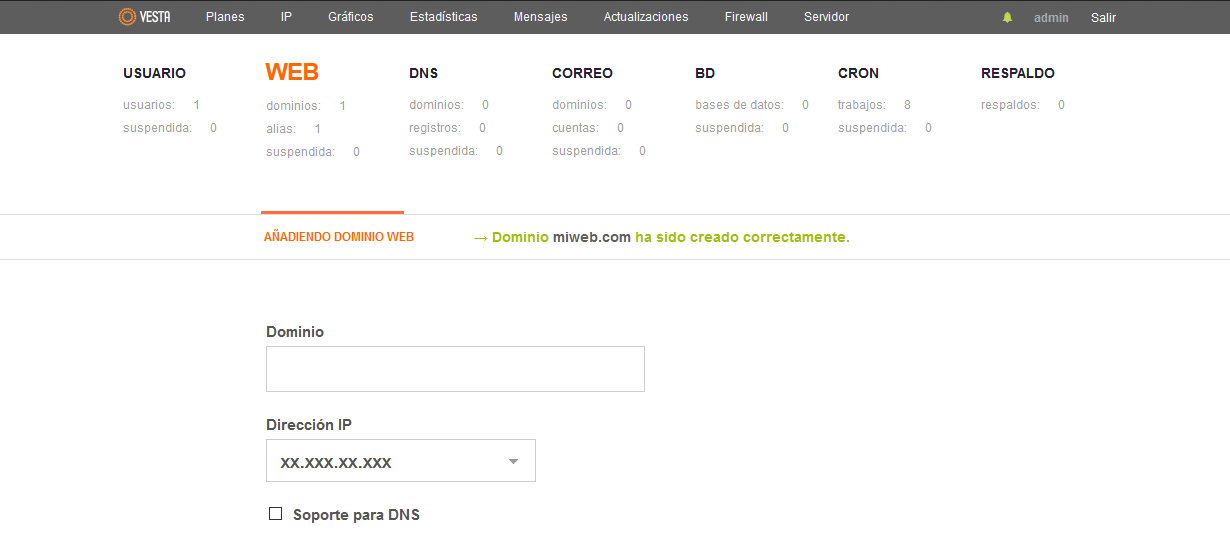Open the Estadísticas section

[x=444, y=17]
